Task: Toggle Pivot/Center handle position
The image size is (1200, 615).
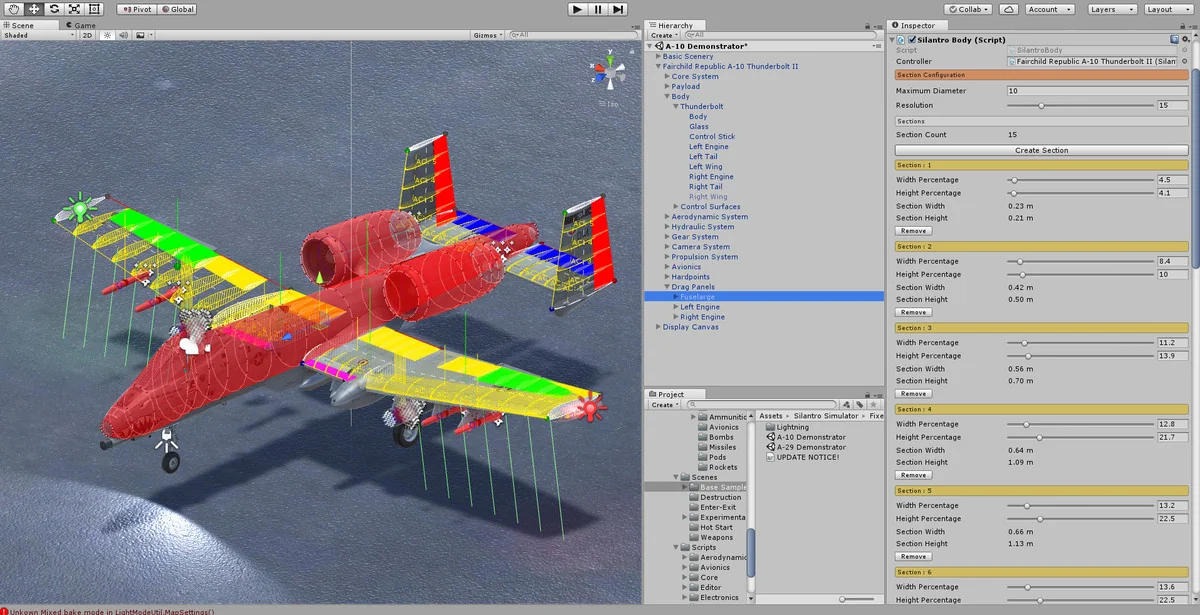Action: coord(135,9)
